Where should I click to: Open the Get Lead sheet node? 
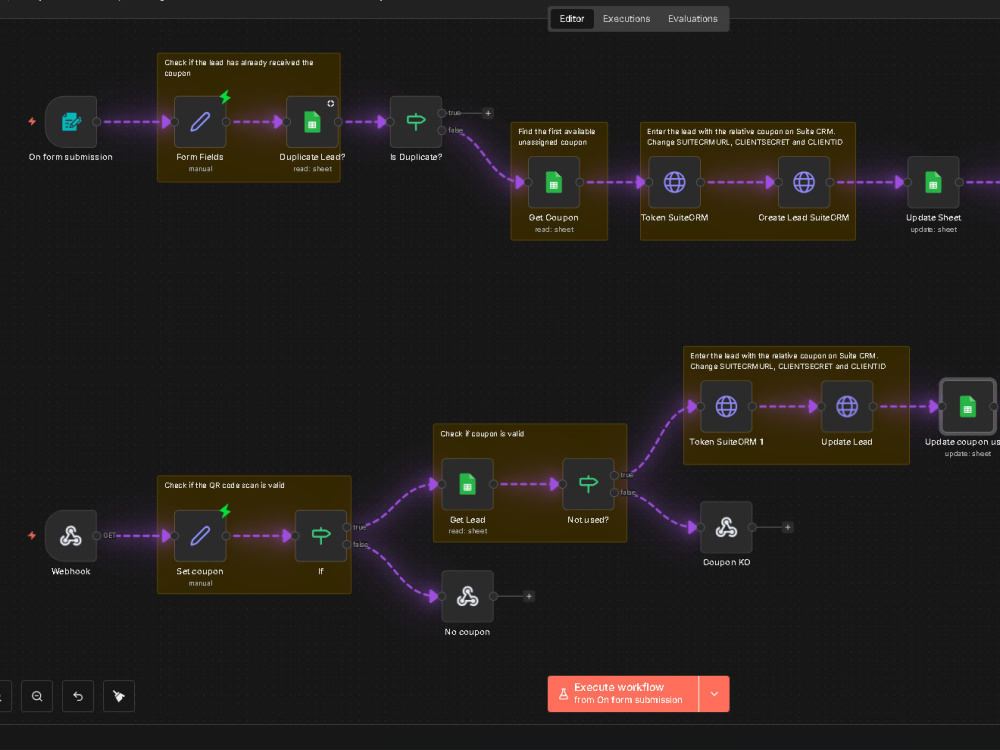pos(467,484)
